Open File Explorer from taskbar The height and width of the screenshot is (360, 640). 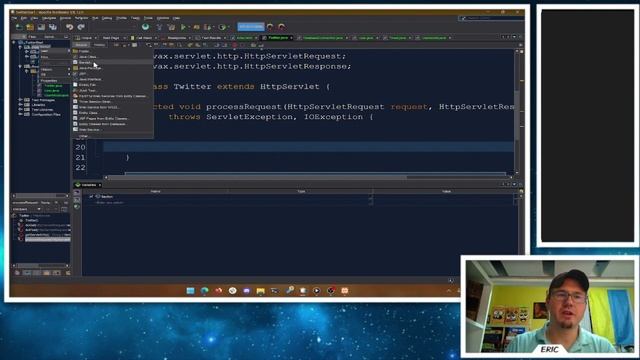pyautogui.click(x=260, y=291)
